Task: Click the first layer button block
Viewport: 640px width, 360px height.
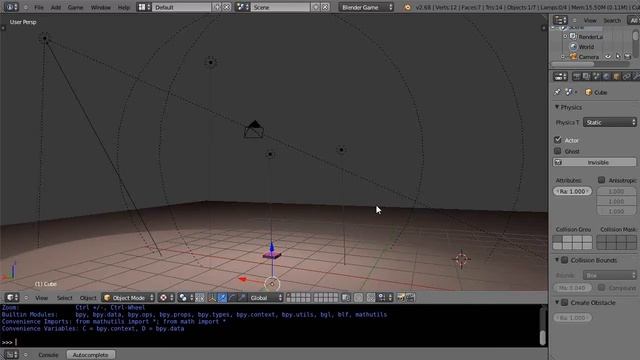Action: click(298, 298)
